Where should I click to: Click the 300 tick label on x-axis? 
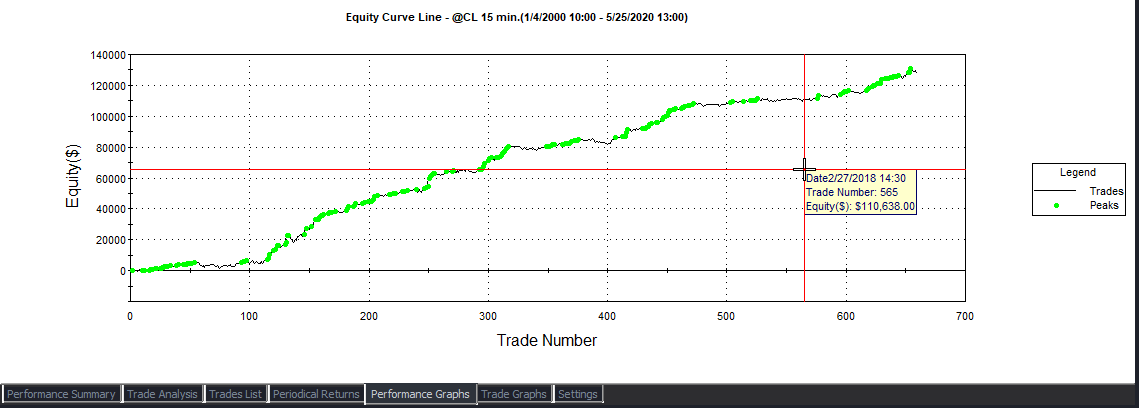click(x=488, y=315)
